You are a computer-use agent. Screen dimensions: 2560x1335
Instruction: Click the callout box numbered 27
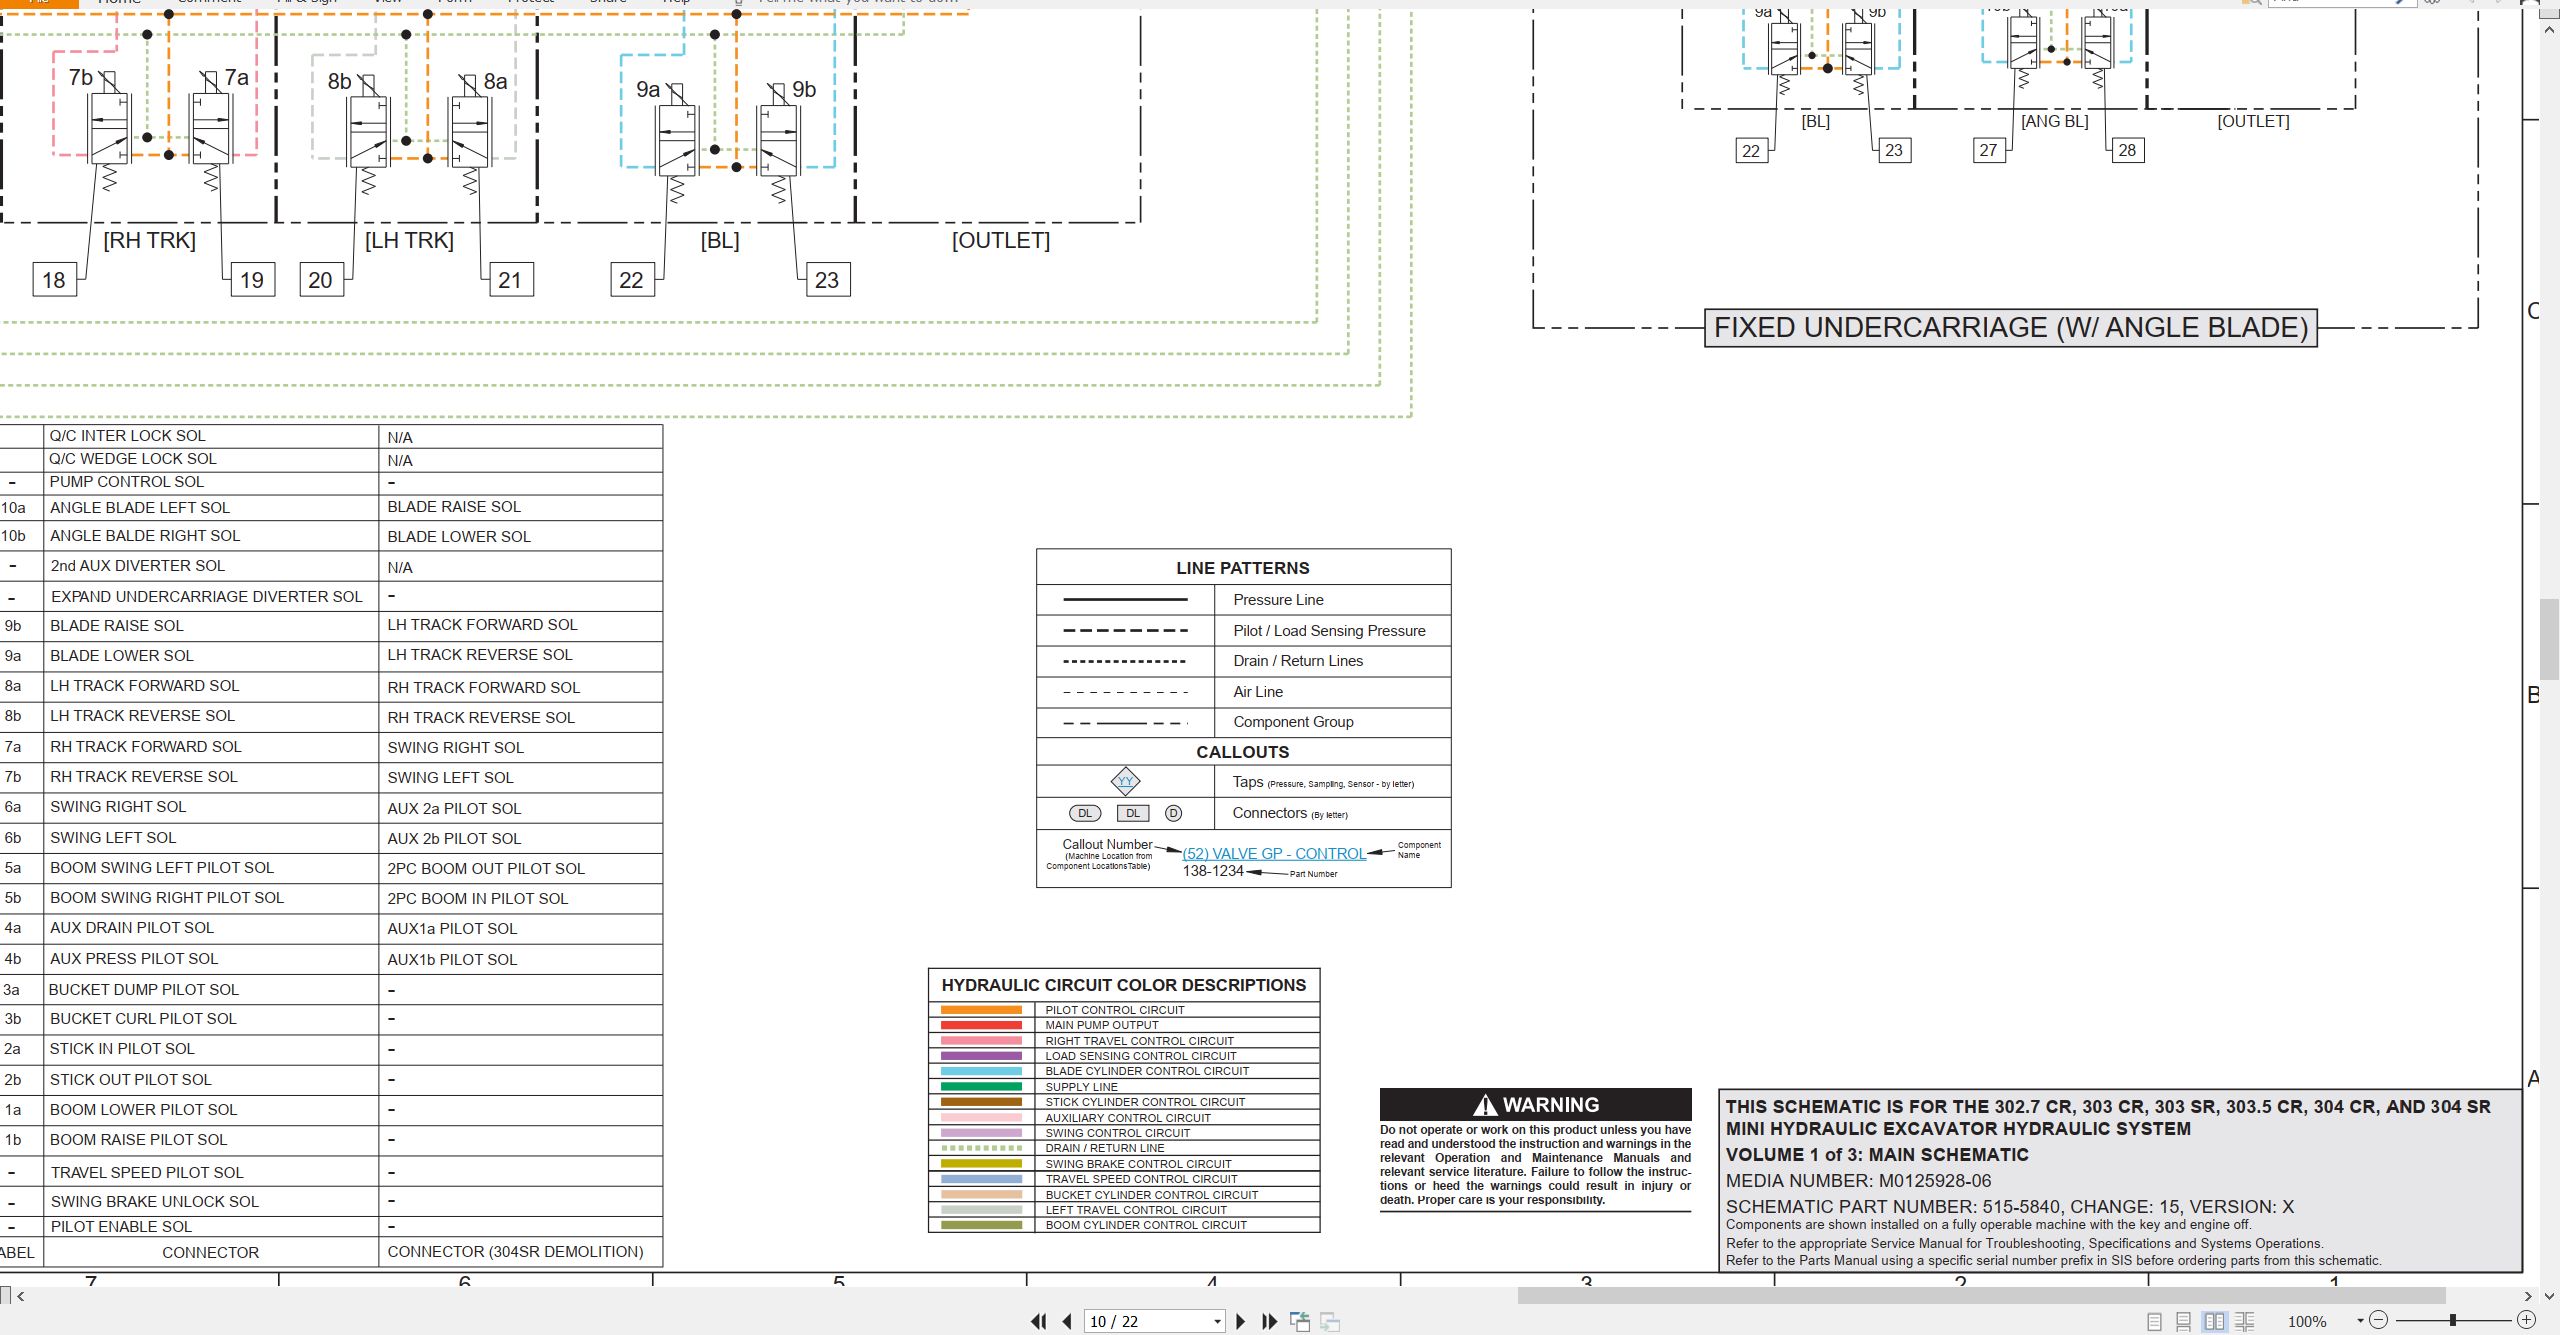click(1988, 150)
